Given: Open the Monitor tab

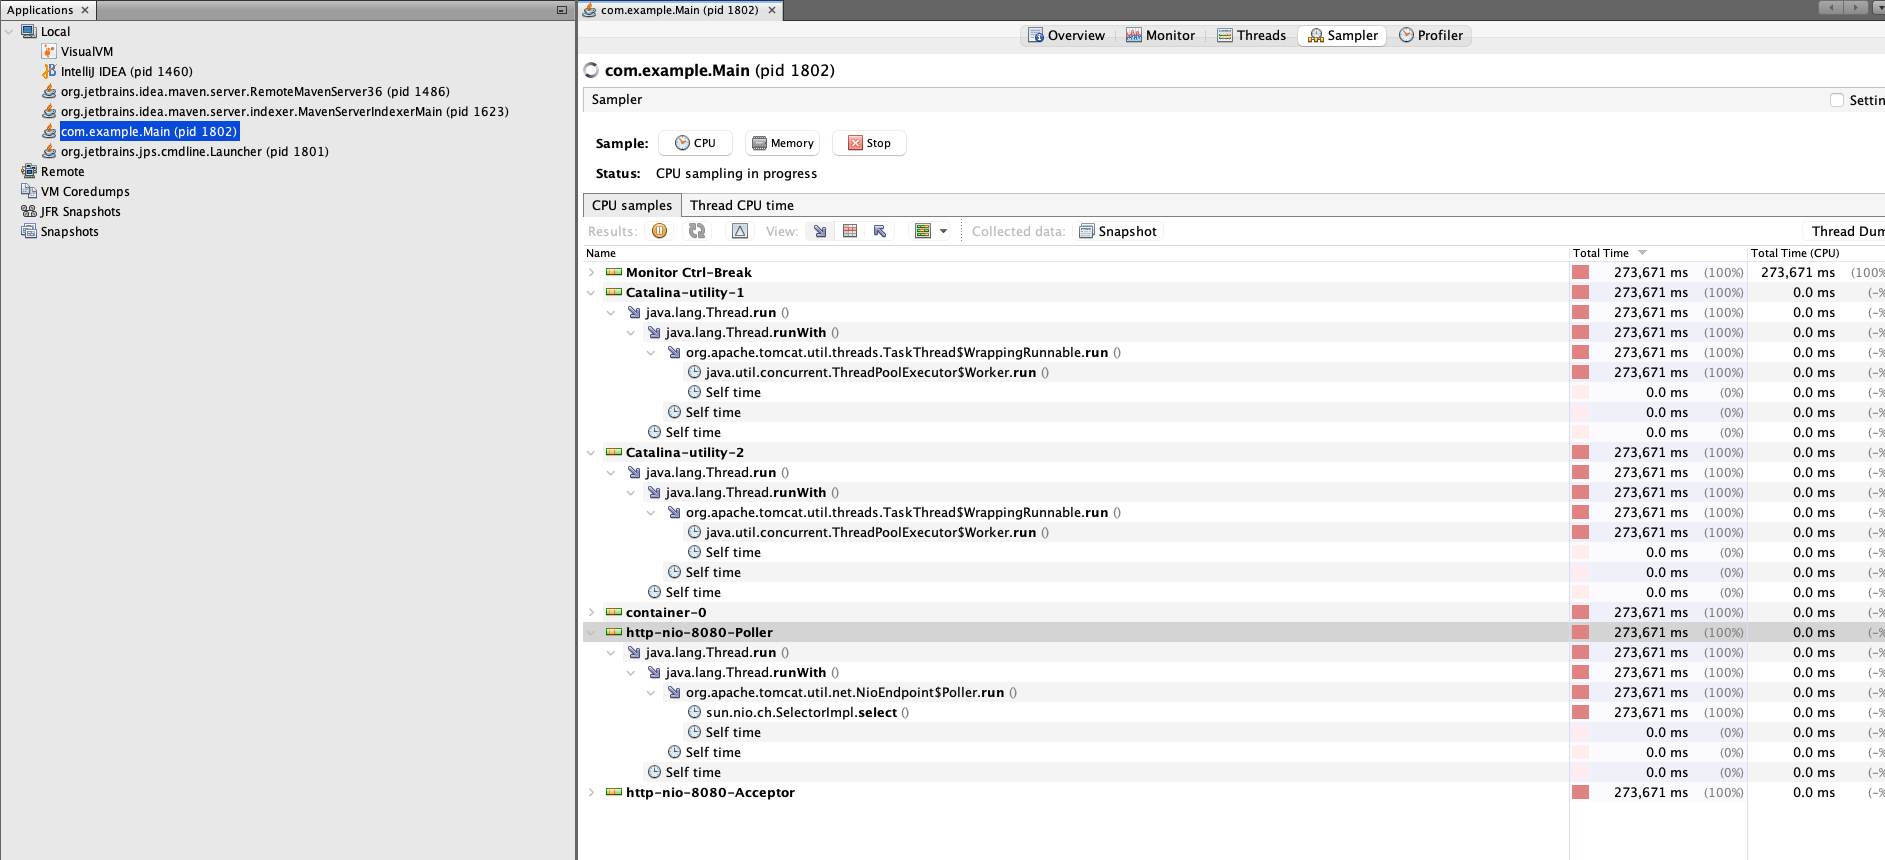Looking at the screenshot, I should pos(1160,35).
